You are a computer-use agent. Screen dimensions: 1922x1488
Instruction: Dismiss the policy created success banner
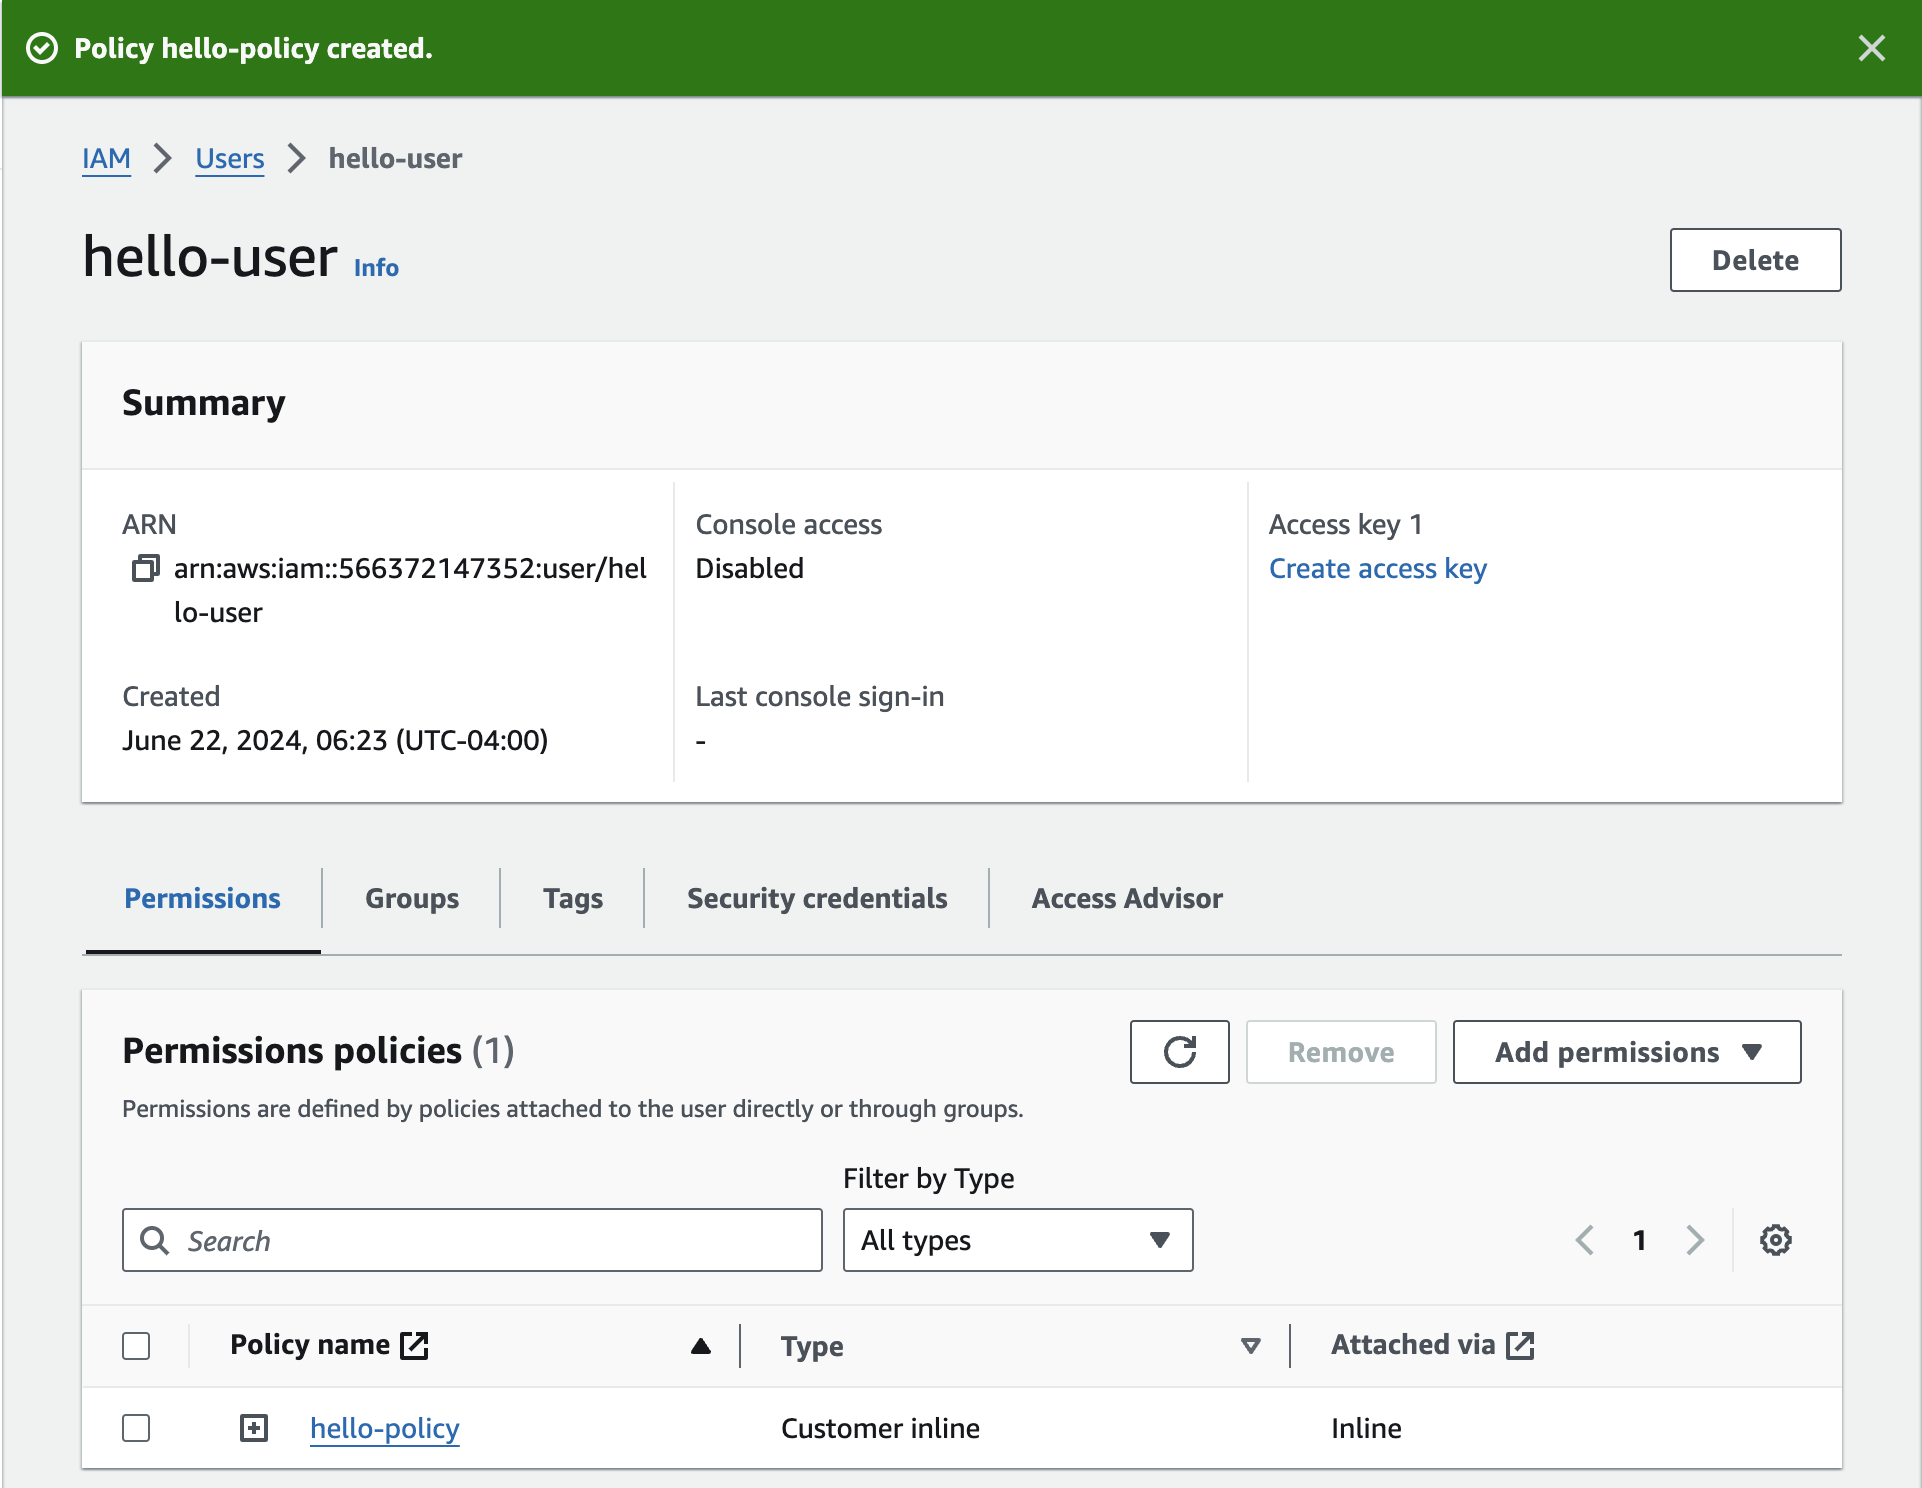pyautogui.click(x=1871, y=48)
